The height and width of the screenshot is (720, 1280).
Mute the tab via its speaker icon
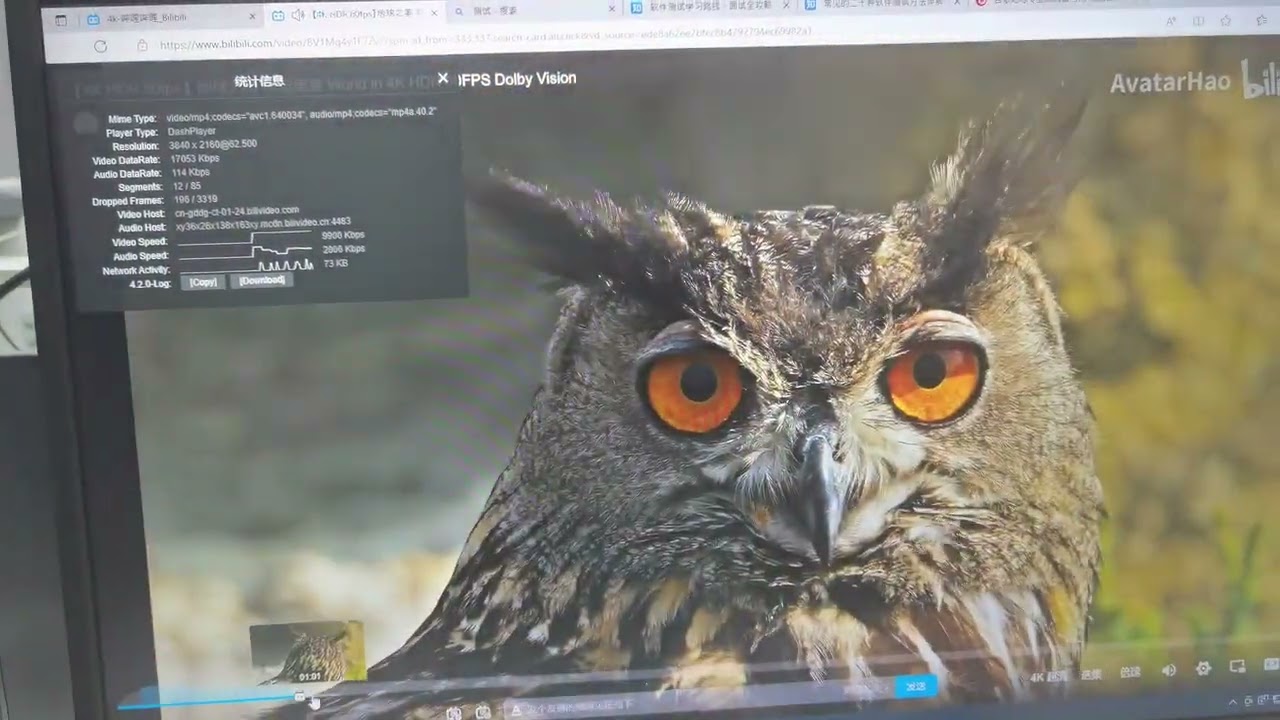(298, 16)
